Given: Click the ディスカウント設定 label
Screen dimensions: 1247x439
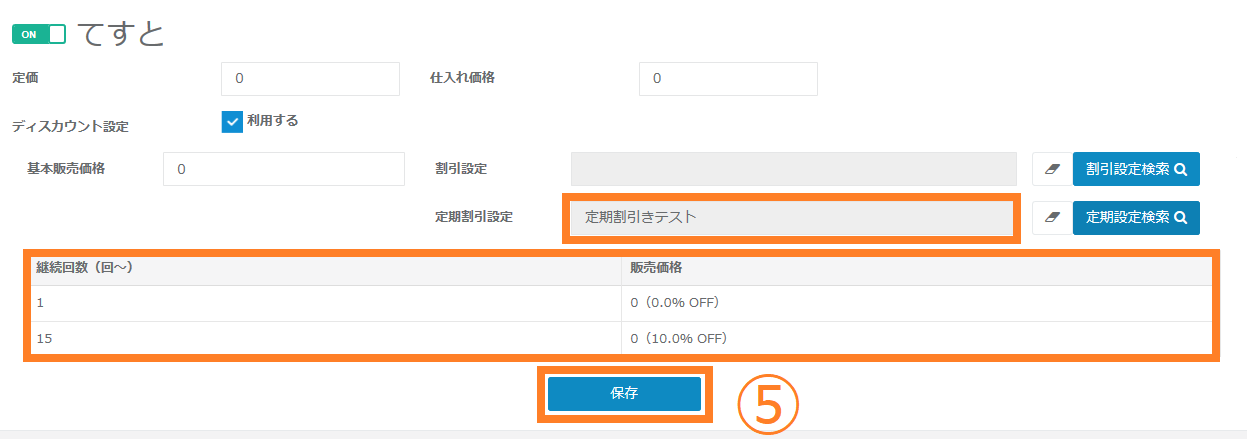Looking at the screenshot, I should click(x=70, y=127).
